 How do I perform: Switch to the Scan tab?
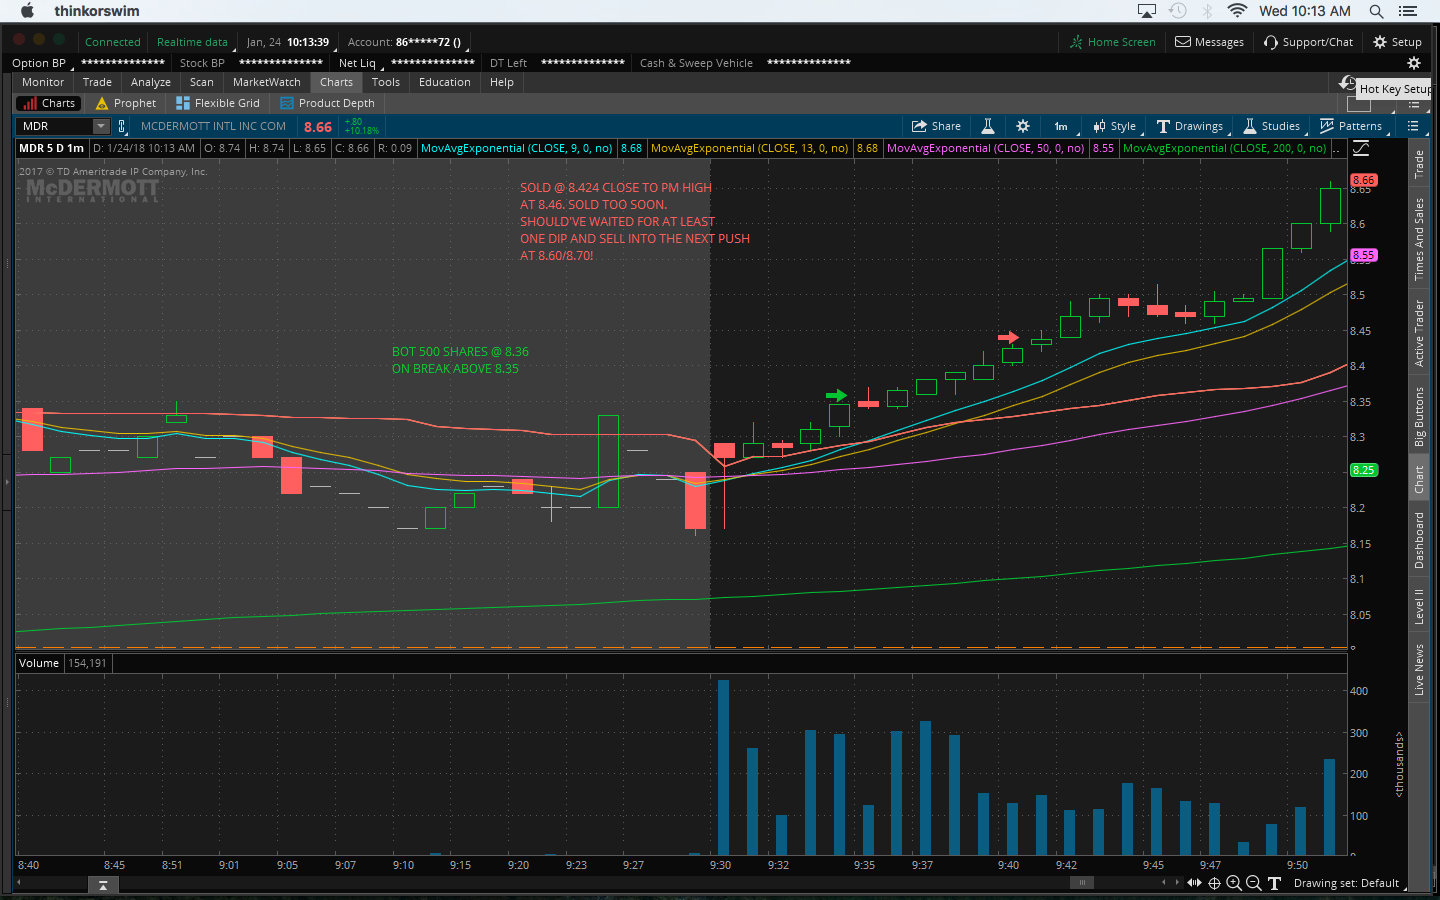[202, 82]
